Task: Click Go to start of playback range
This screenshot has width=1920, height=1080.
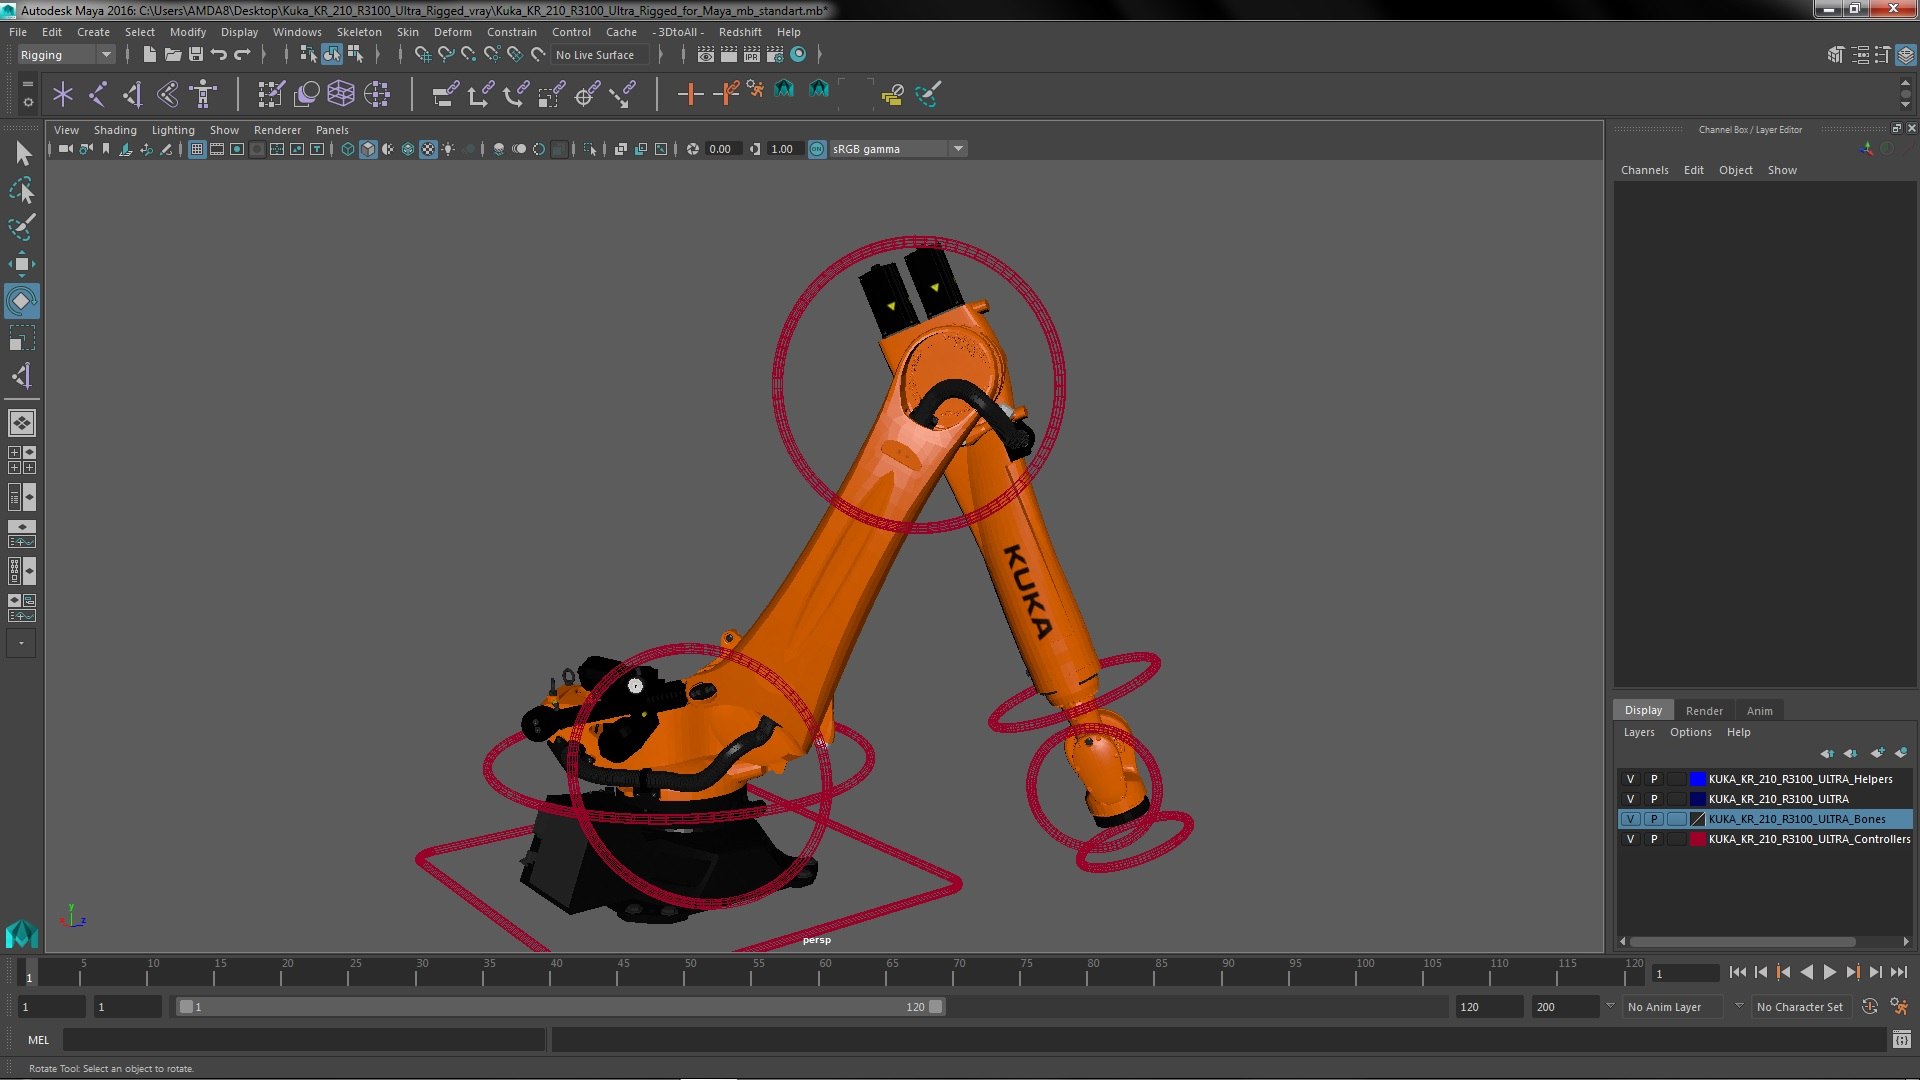Action: (x=1737, y=972)
